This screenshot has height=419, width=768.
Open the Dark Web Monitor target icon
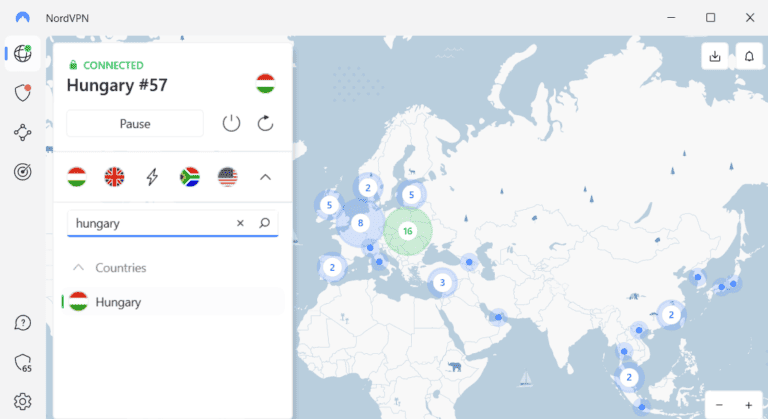coord(22,172)
